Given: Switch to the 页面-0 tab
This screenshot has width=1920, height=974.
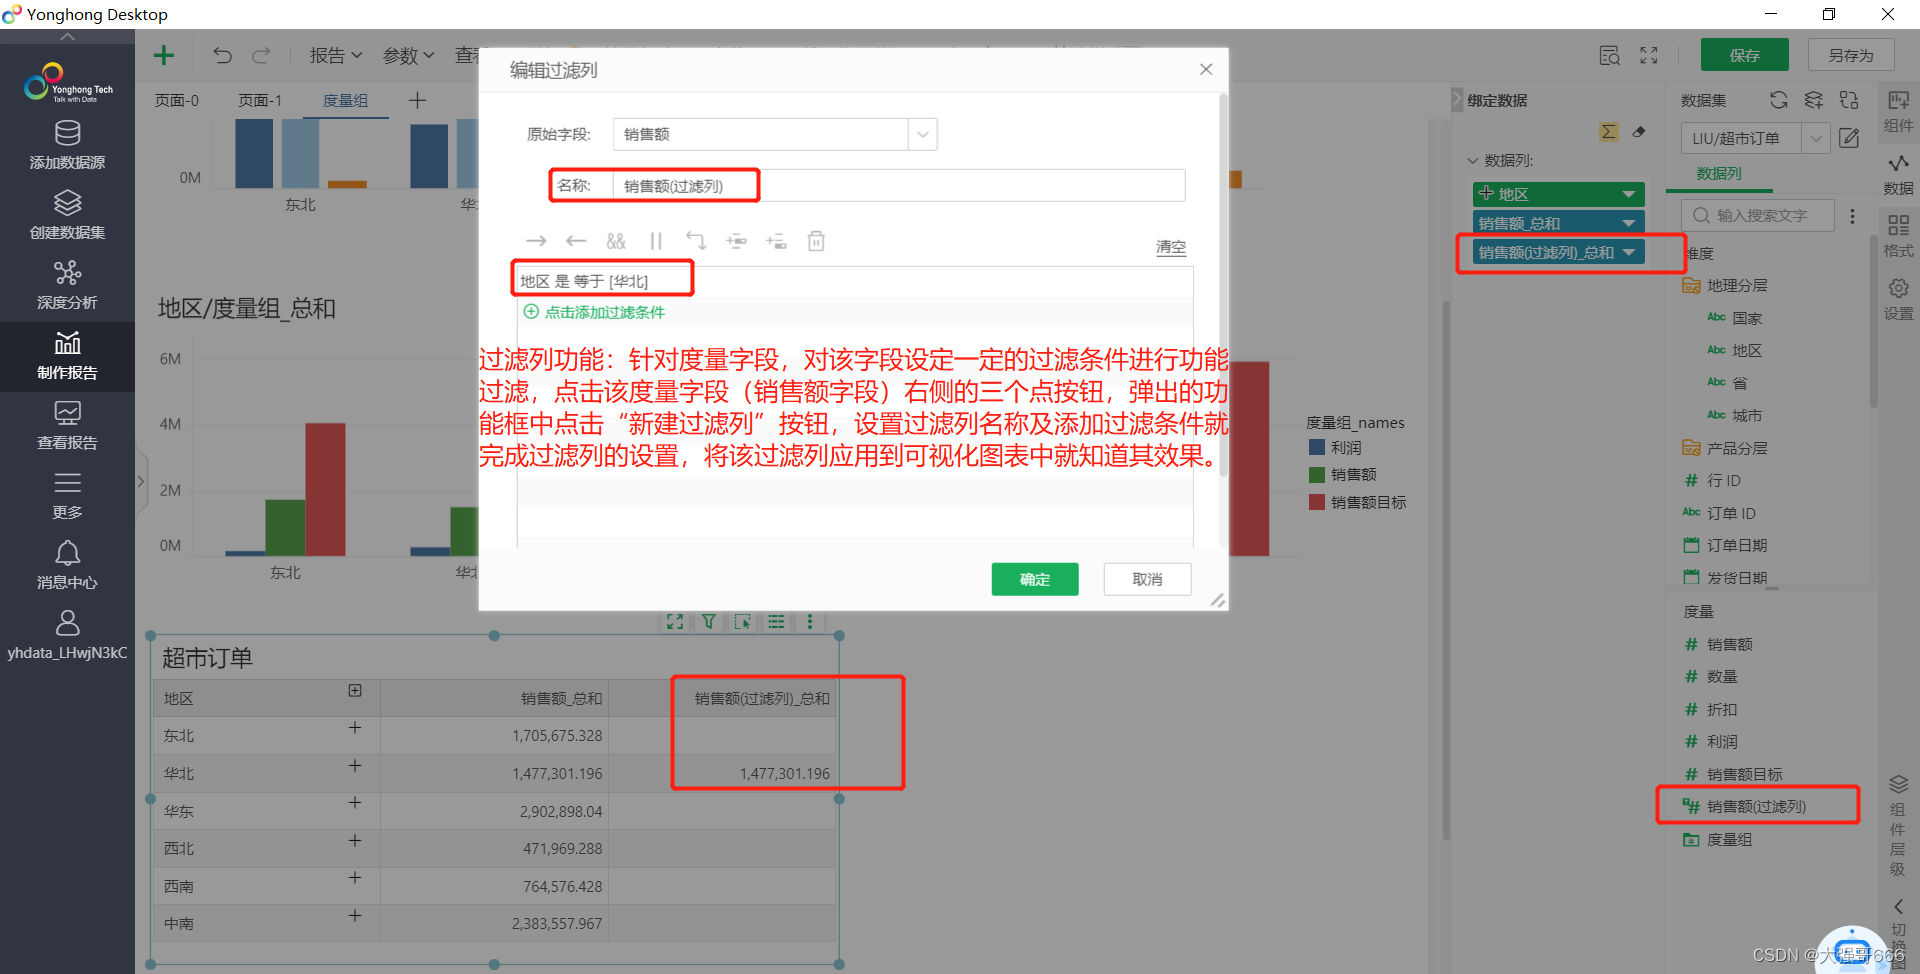Looking at the screenshot, I should (x=177, y=100).
